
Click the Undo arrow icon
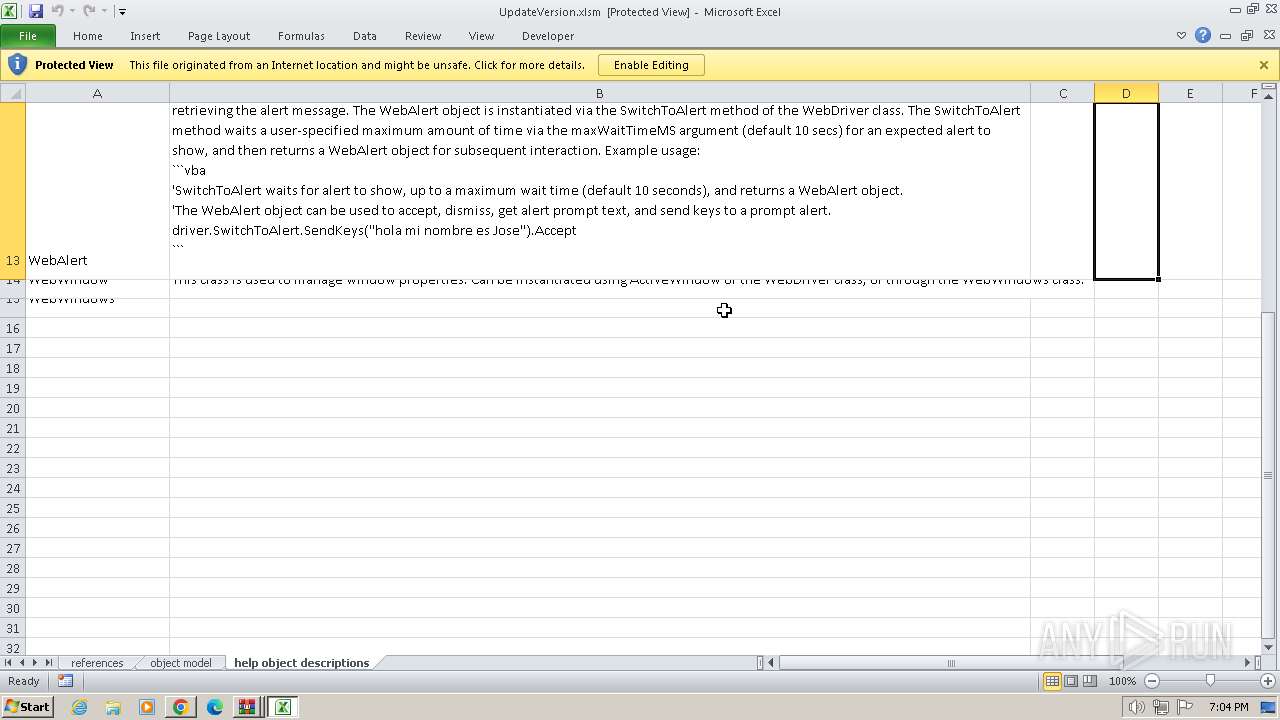click(57, 11)
